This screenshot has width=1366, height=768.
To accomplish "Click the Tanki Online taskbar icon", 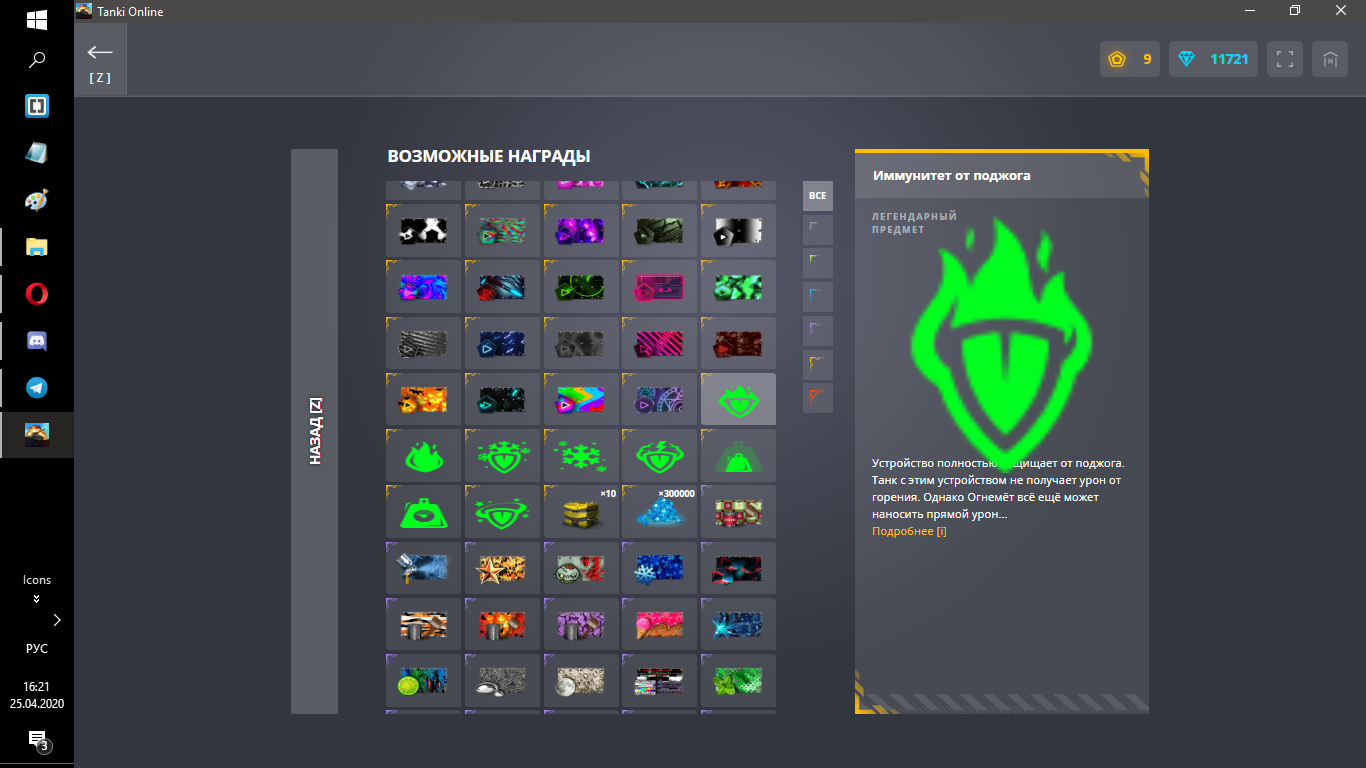I will point(37,435).
